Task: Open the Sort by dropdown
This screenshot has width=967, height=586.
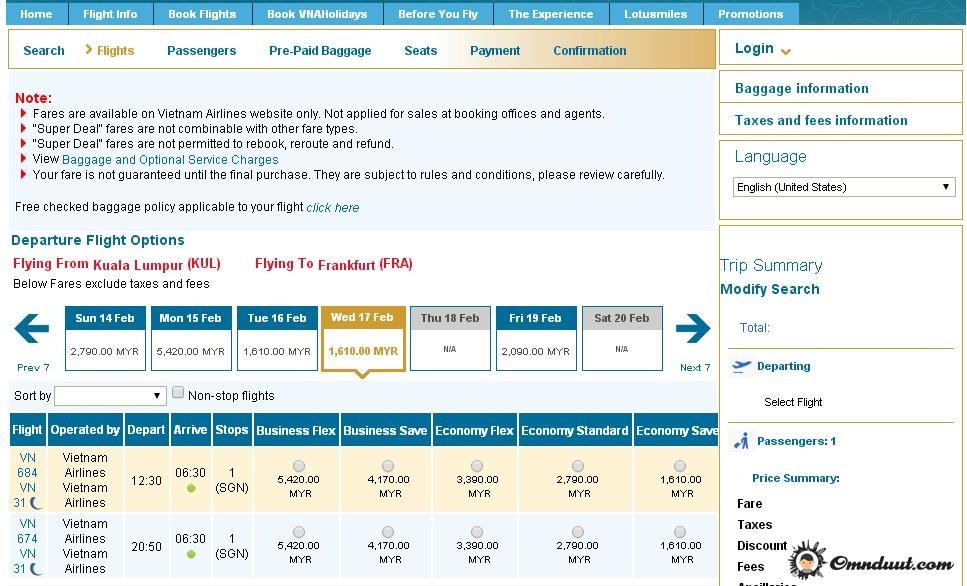Action: coord(110,396)
